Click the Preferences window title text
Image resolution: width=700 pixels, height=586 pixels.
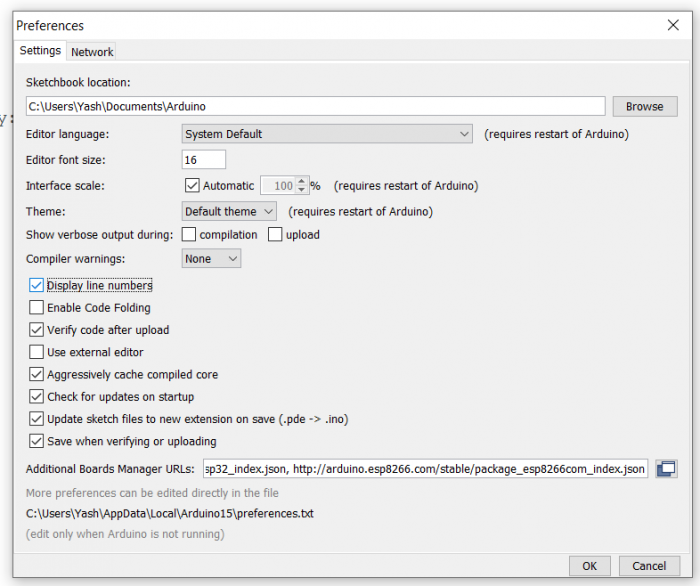coord(50,25)
